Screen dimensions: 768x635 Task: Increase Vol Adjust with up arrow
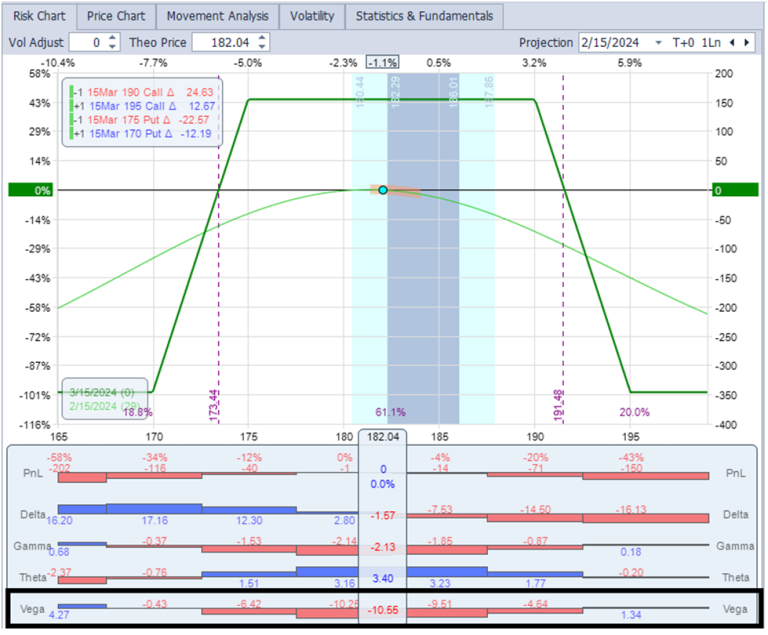[112, 38]
